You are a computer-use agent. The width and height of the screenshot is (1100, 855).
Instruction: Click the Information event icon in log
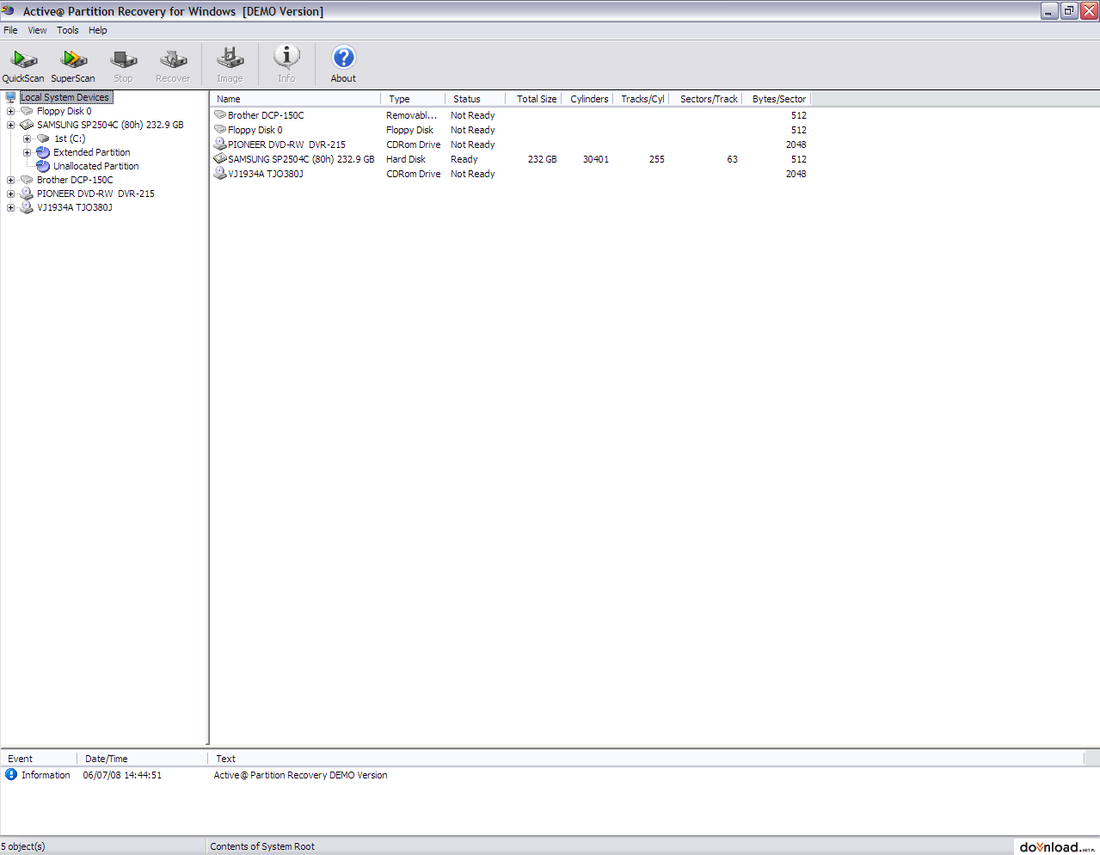[11, 774]
